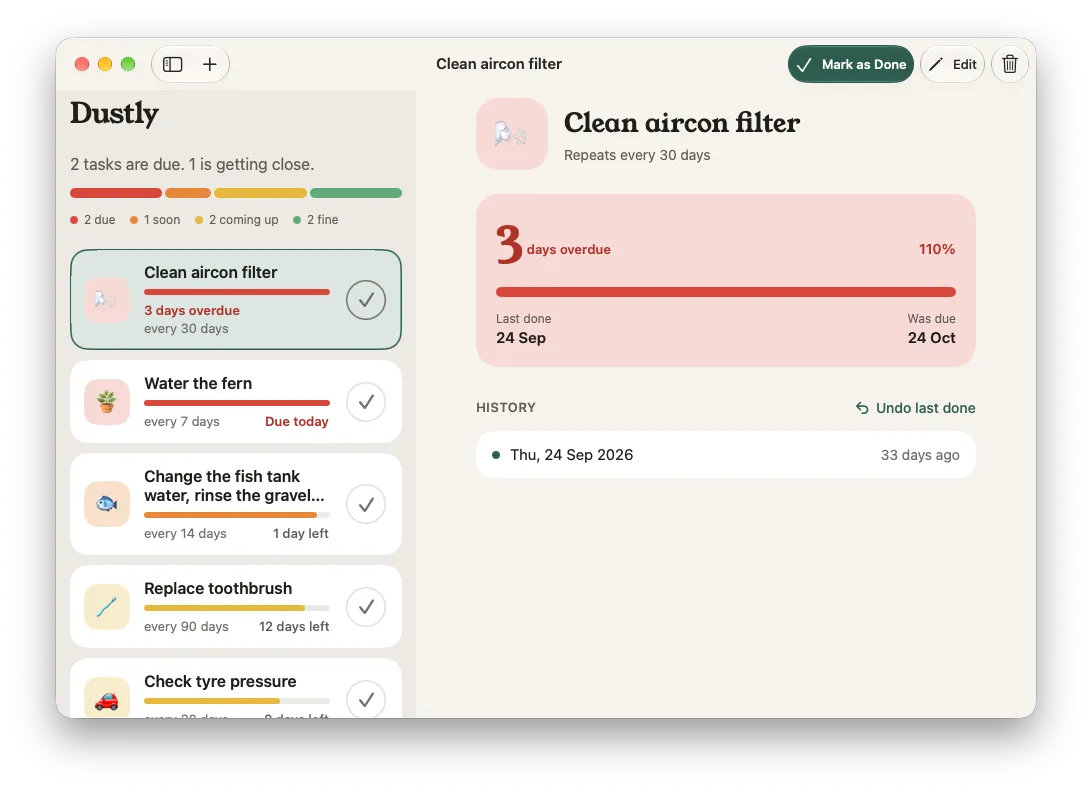Click 'every 90 days' on toothbrush task
The width and height of the screenshot is (1092, 792).
pyautogui.click(x=186, y=626)
